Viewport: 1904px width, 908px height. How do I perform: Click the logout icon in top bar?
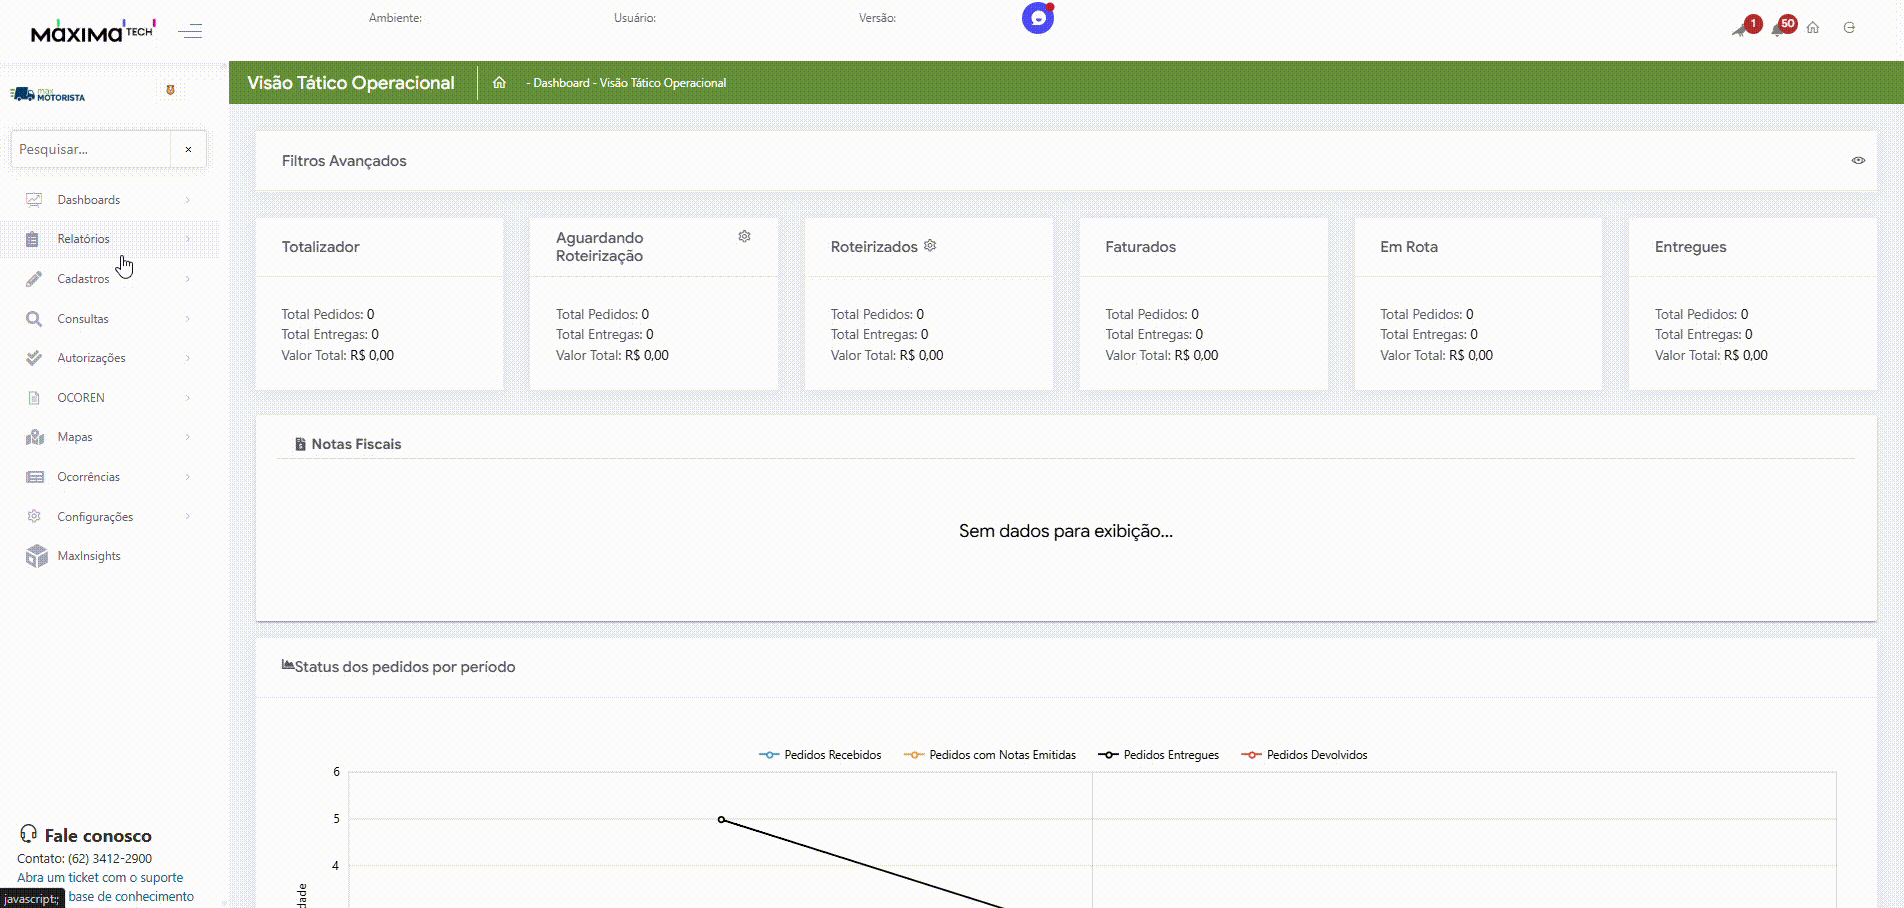click(x=1849, y=28)
